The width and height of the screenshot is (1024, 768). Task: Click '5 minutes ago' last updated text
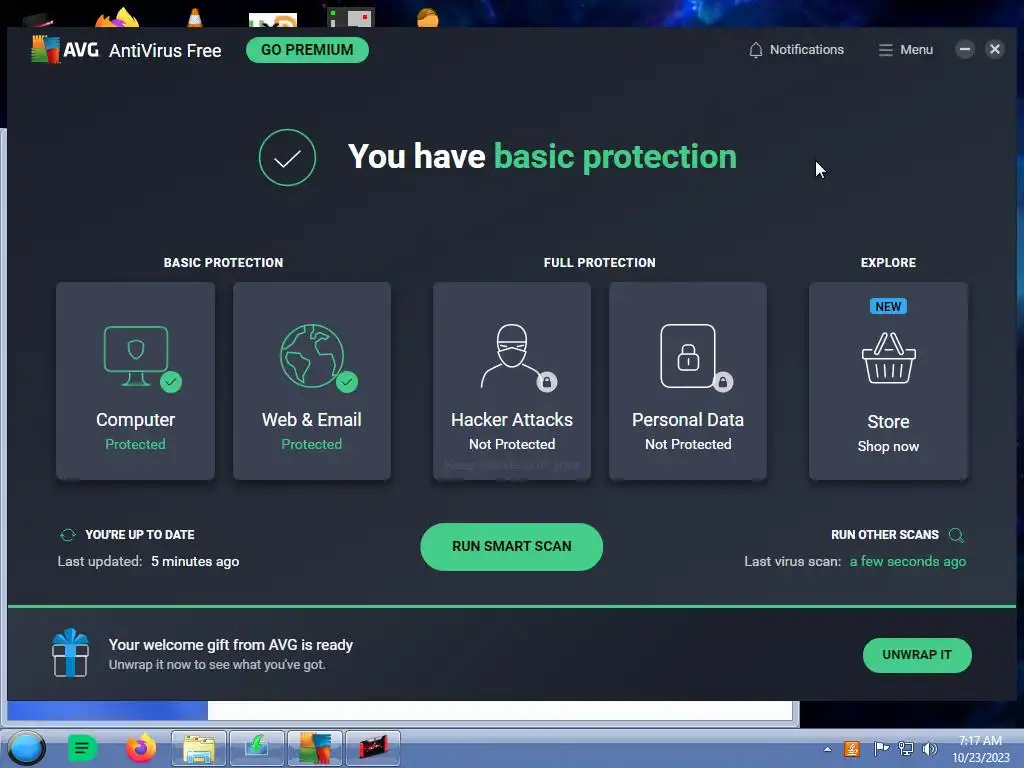195,561
